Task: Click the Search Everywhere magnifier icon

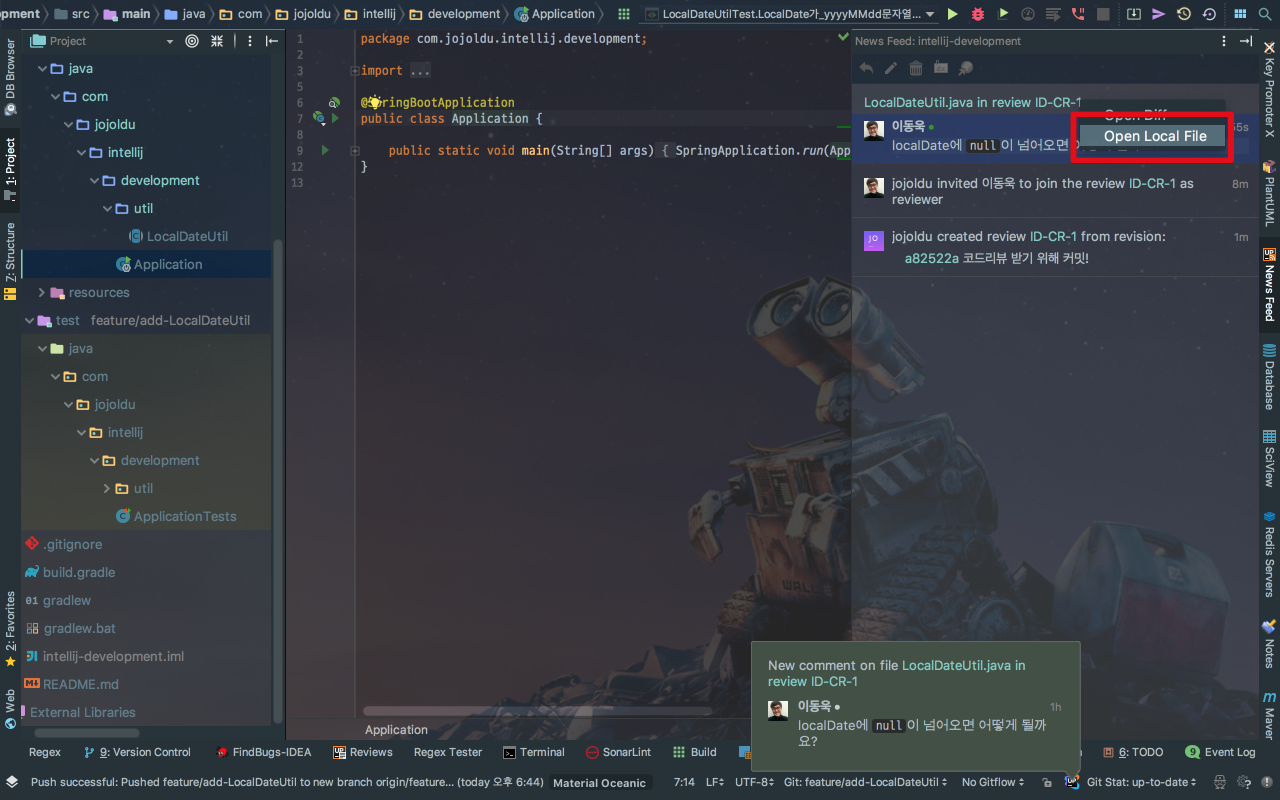Action: pos(1266,14)
